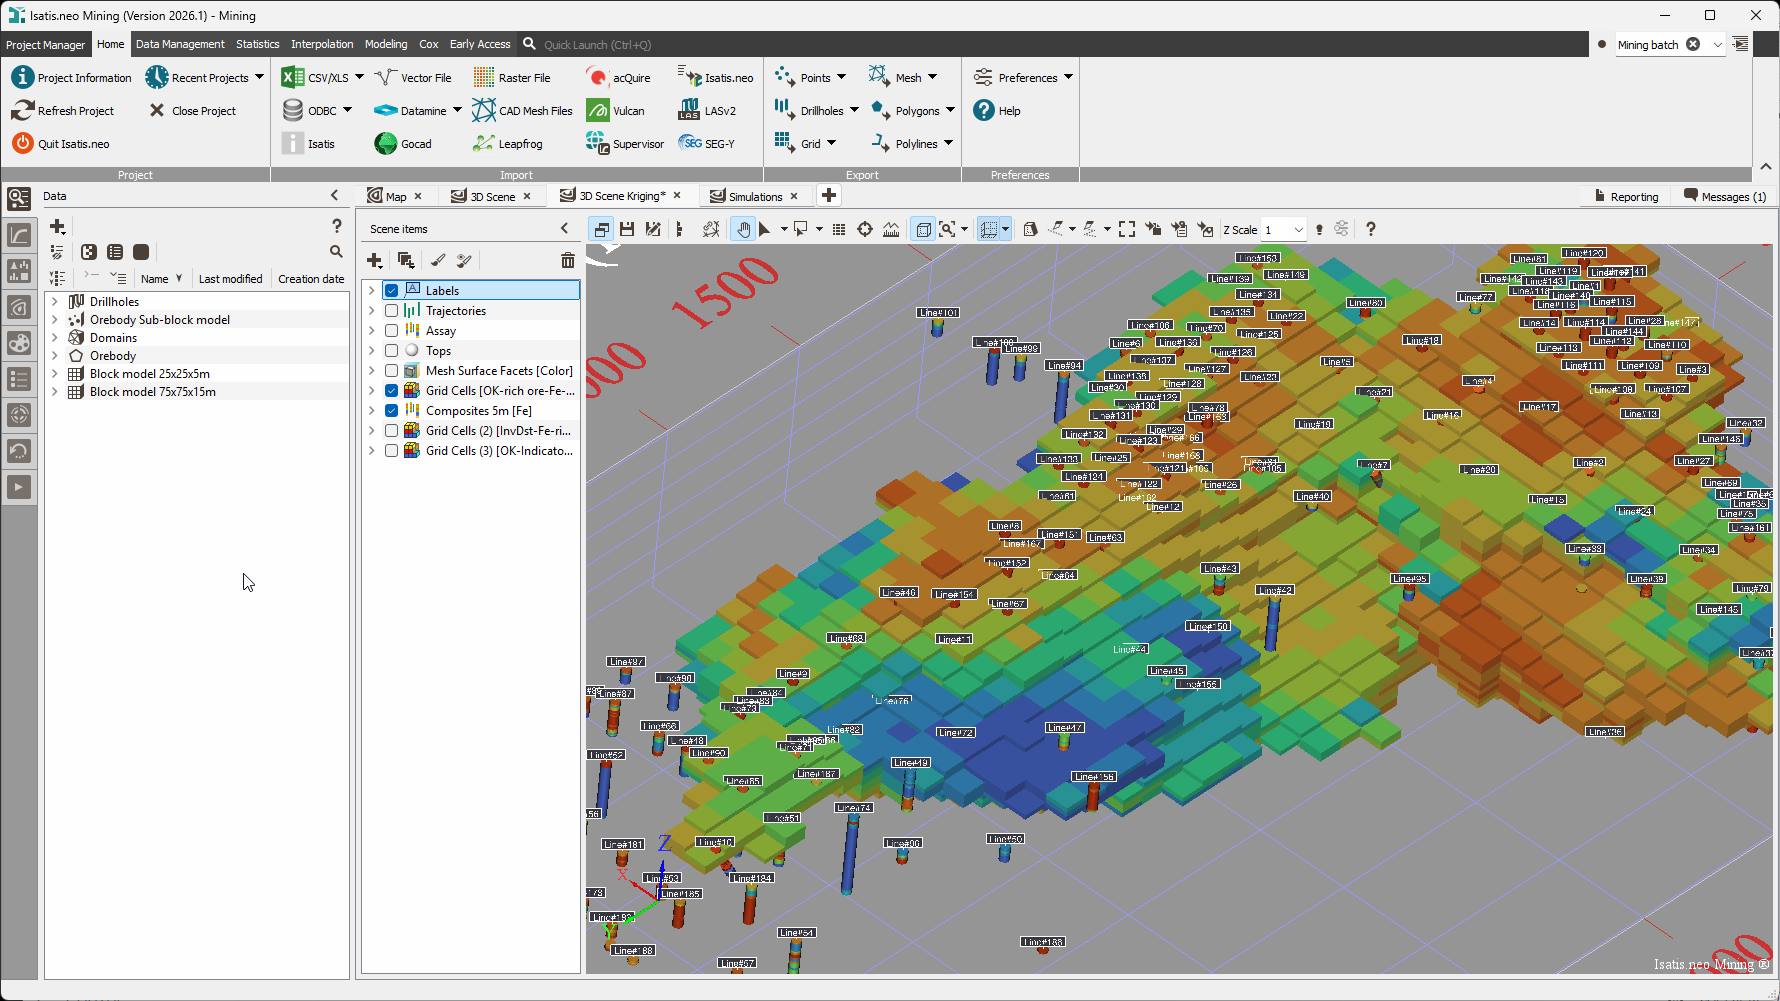This screenshot has height=1001, width=1780.
Task: Open the Z Scale dropdown
Action: [1298, 229]
